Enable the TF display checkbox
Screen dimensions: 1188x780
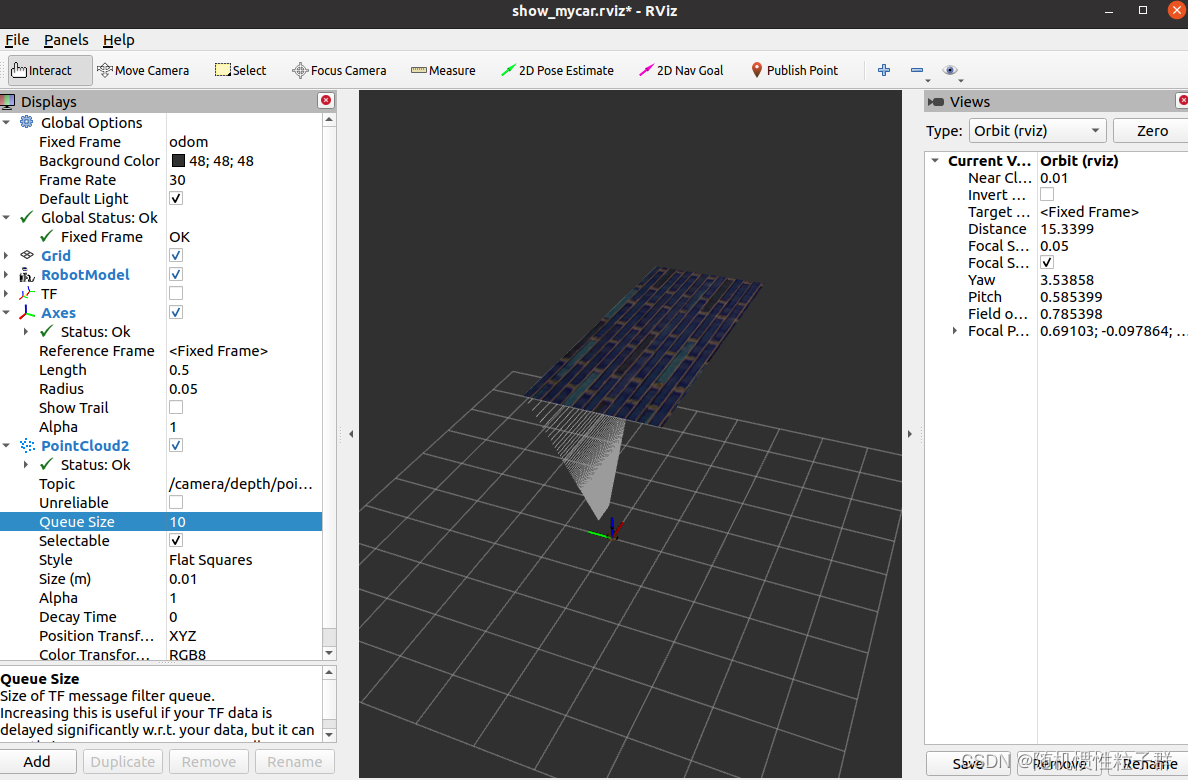coord(176,293)
